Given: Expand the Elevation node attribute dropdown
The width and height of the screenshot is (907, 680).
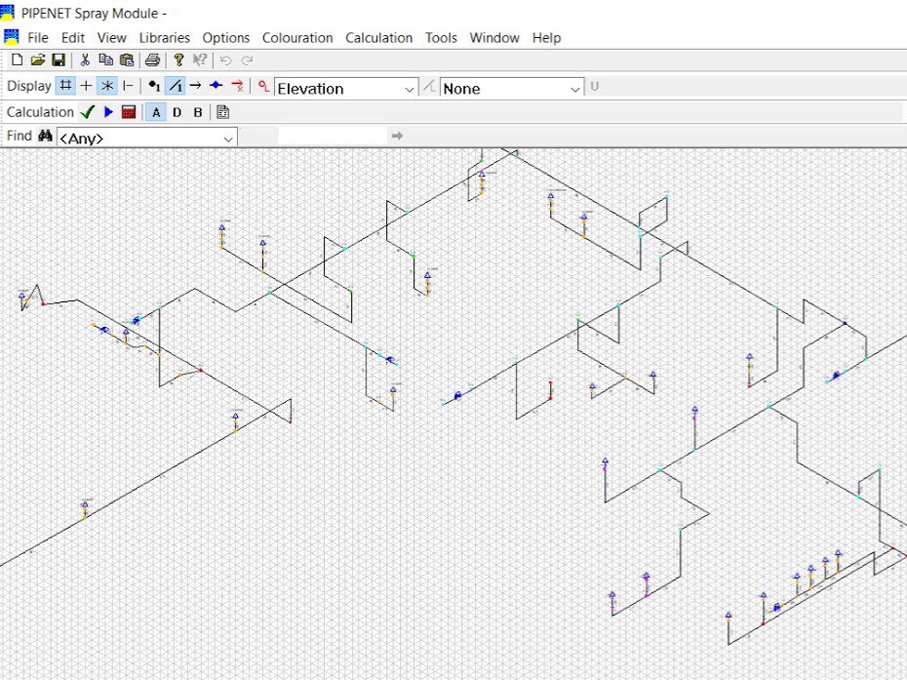Looking at the screenshot, I should point(409,89).
